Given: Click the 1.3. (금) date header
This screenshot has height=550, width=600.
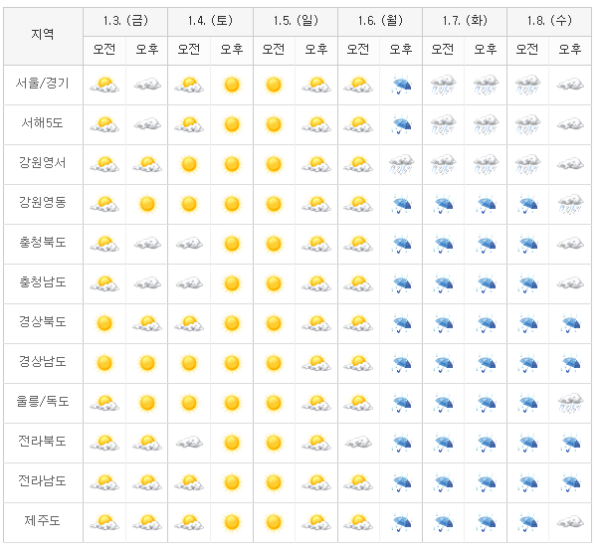Looking at the screenshot, I should click(x=126, y=20).
